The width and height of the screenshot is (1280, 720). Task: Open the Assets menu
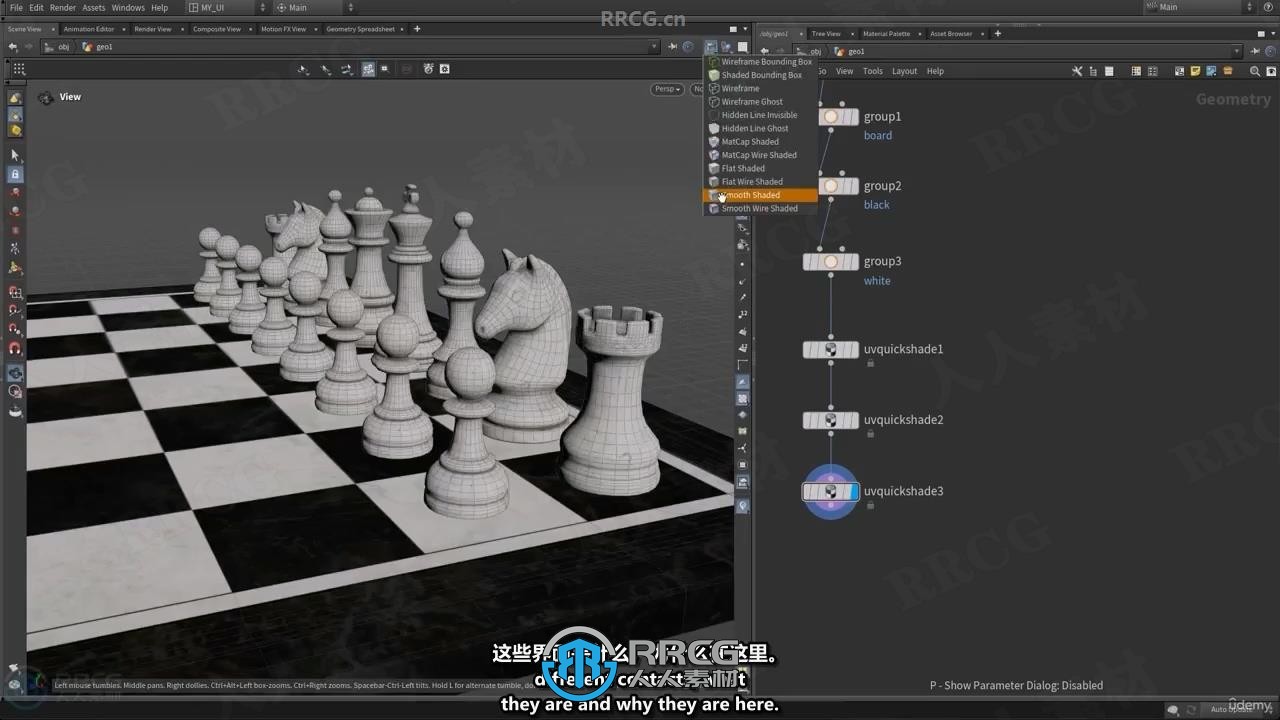point(94,8)
